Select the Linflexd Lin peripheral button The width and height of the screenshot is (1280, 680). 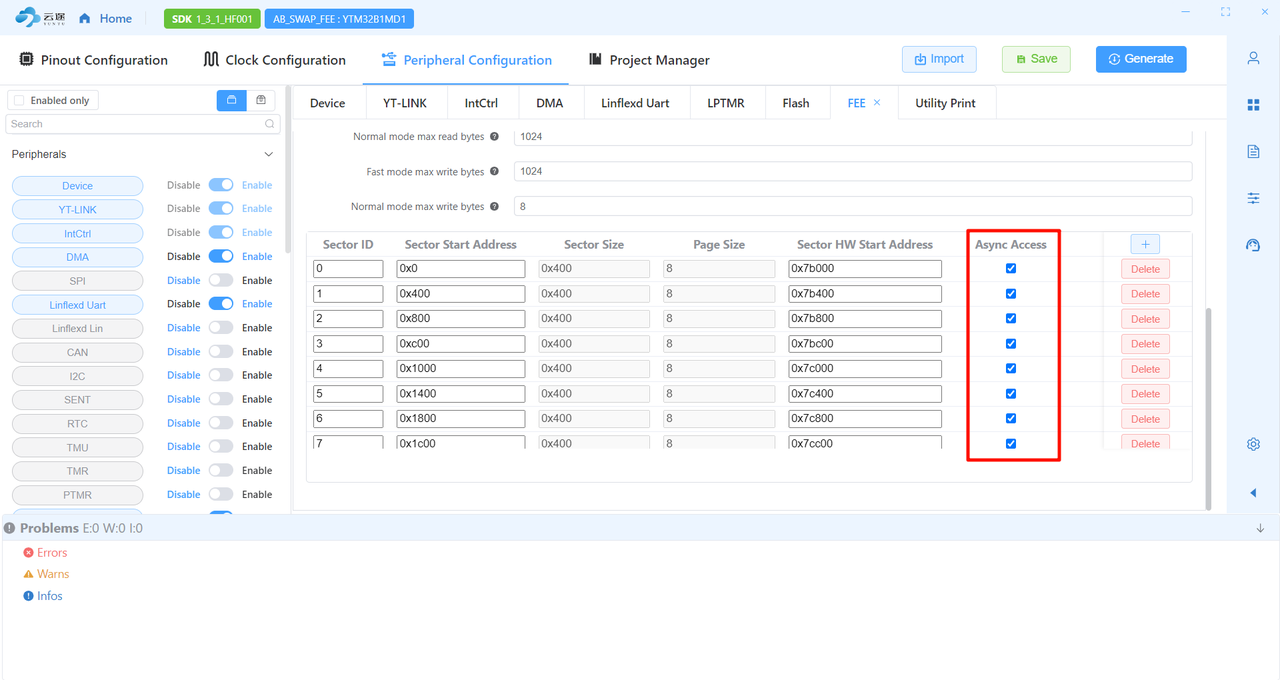pyautogui.click(x=77, y=329)
